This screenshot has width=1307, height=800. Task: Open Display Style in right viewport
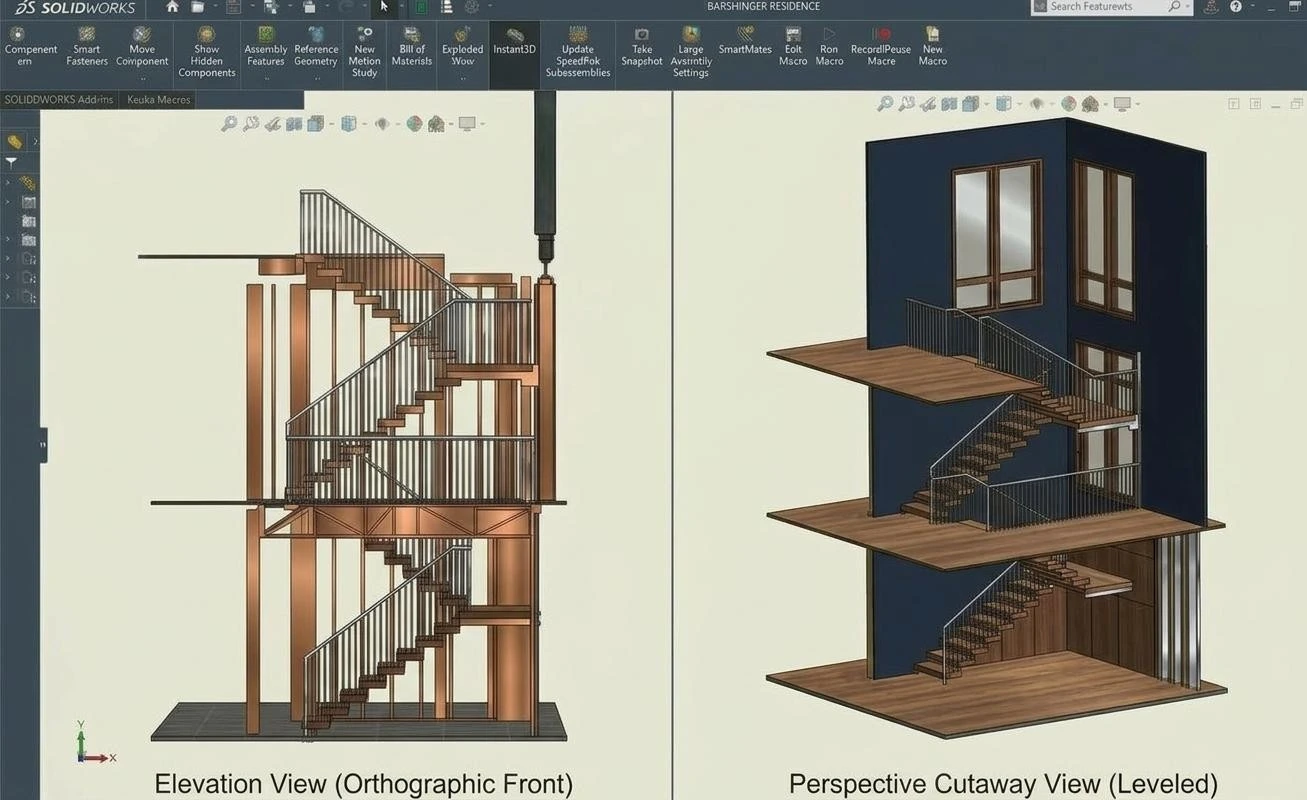click(1003, 104)
